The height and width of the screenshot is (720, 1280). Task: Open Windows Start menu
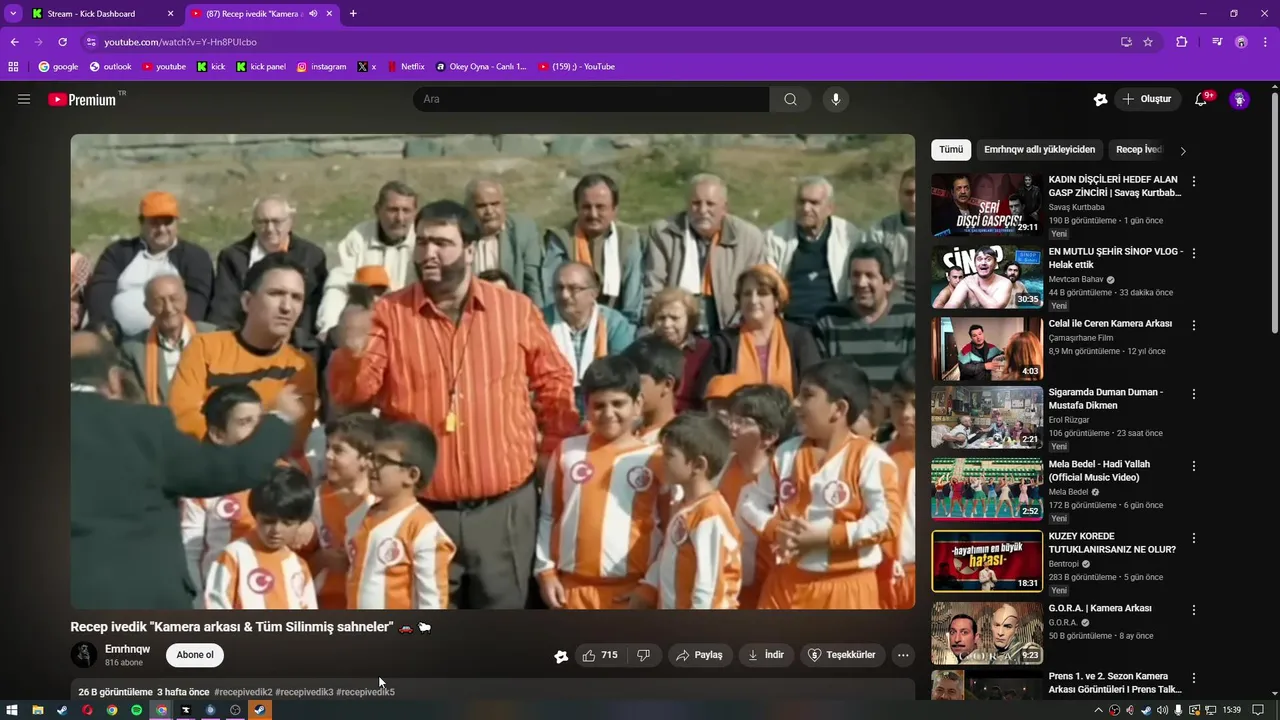click(x=12, y=710)
